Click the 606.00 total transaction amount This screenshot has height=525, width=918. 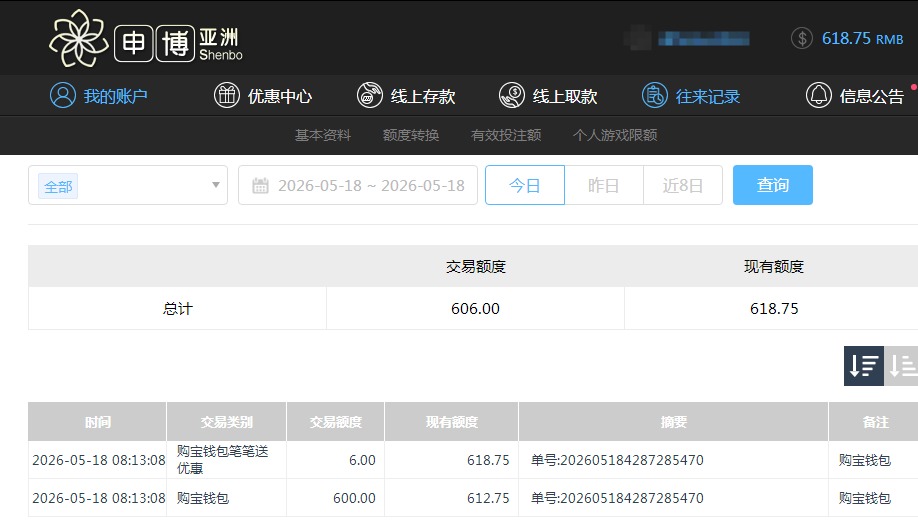[x=475, y=308]
